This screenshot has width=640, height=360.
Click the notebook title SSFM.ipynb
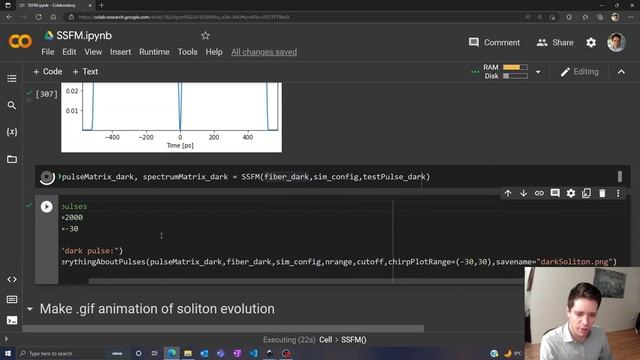point(84,36)
